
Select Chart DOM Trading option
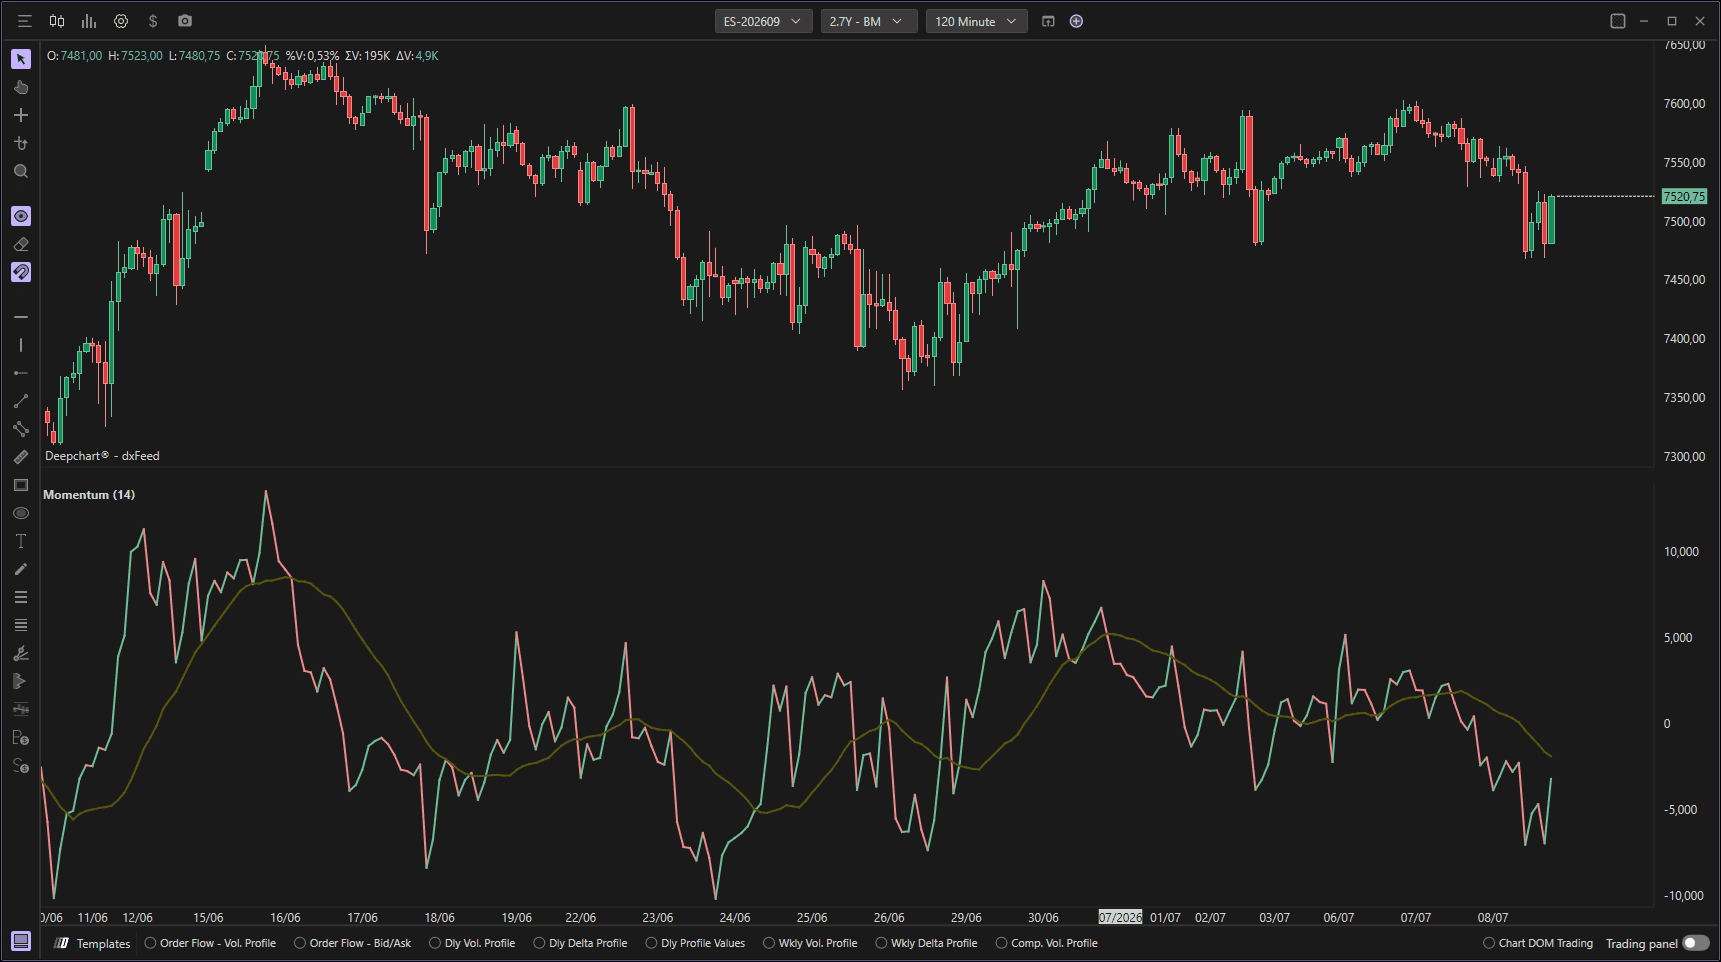coord(1538,943)
